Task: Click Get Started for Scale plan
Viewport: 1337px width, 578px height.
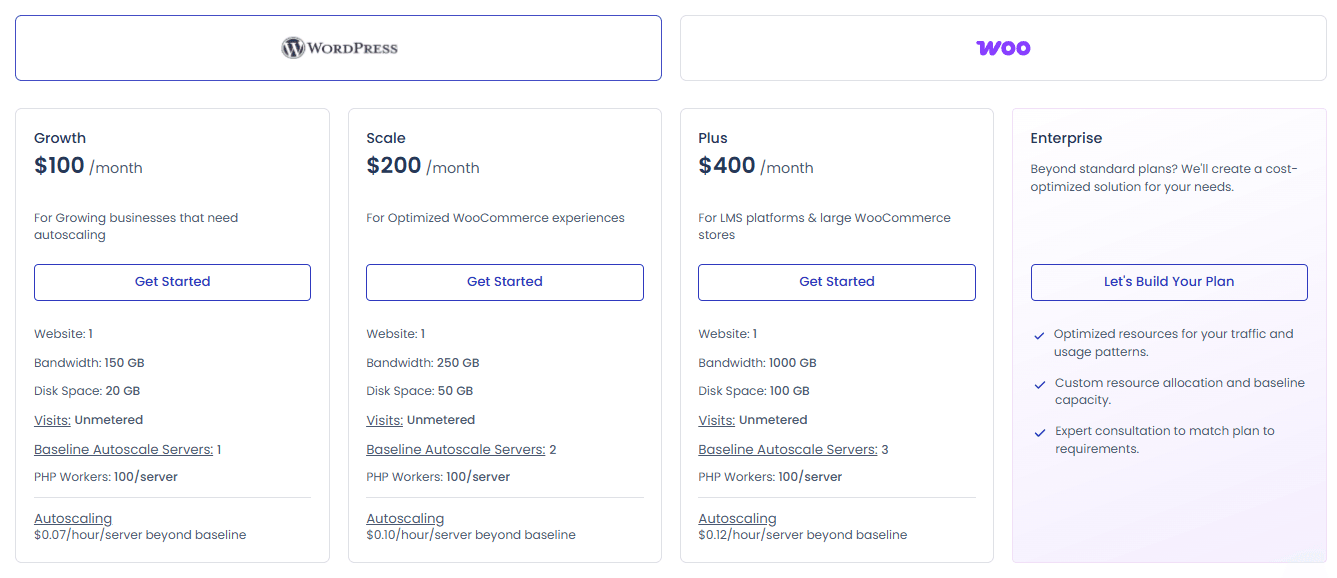Action: 504,282
